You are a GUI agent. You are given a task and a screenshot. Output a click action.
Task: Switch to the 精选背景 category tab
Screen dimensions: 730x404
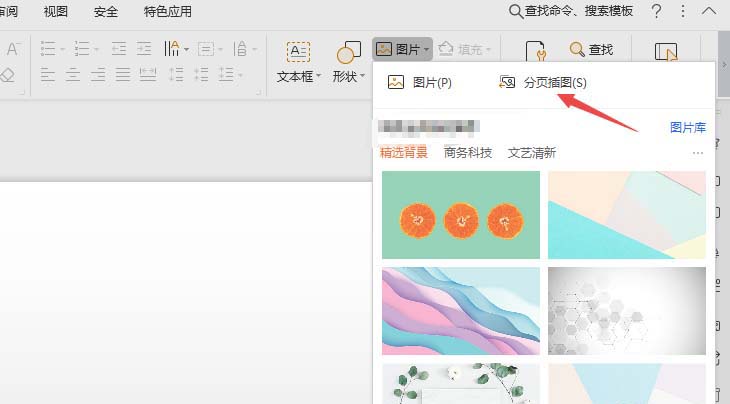[404, 152]
